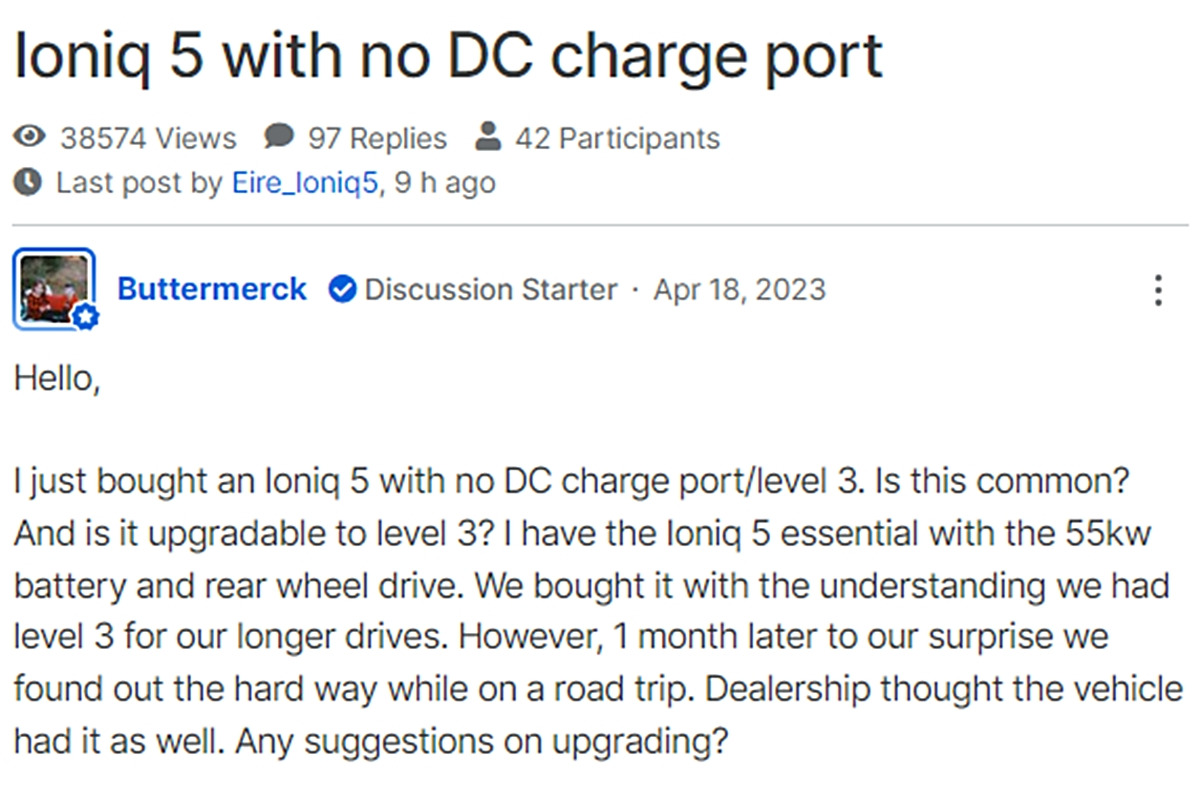The width and height of the screenshot is (1200, 800).
Task: Click the blue verified checkmark beside Buttermerck
Action: pyautogui.click(x=342, y=289)
